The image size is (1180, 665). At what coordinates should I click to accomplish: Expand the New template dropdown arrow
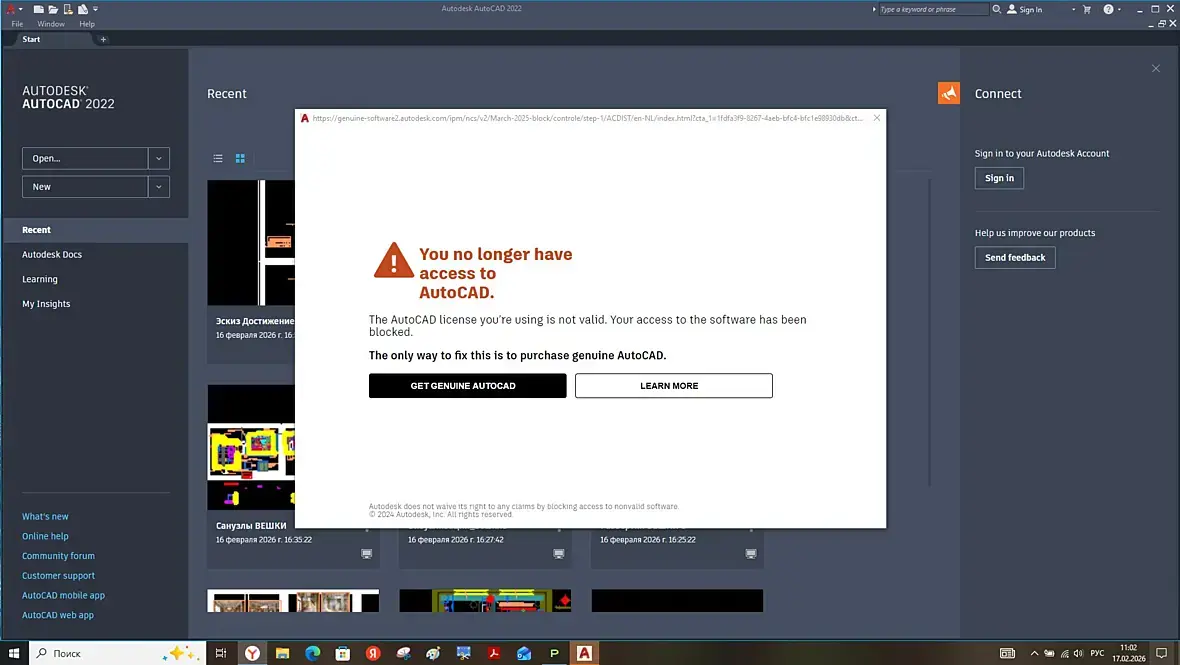click(x=159, y=187)
